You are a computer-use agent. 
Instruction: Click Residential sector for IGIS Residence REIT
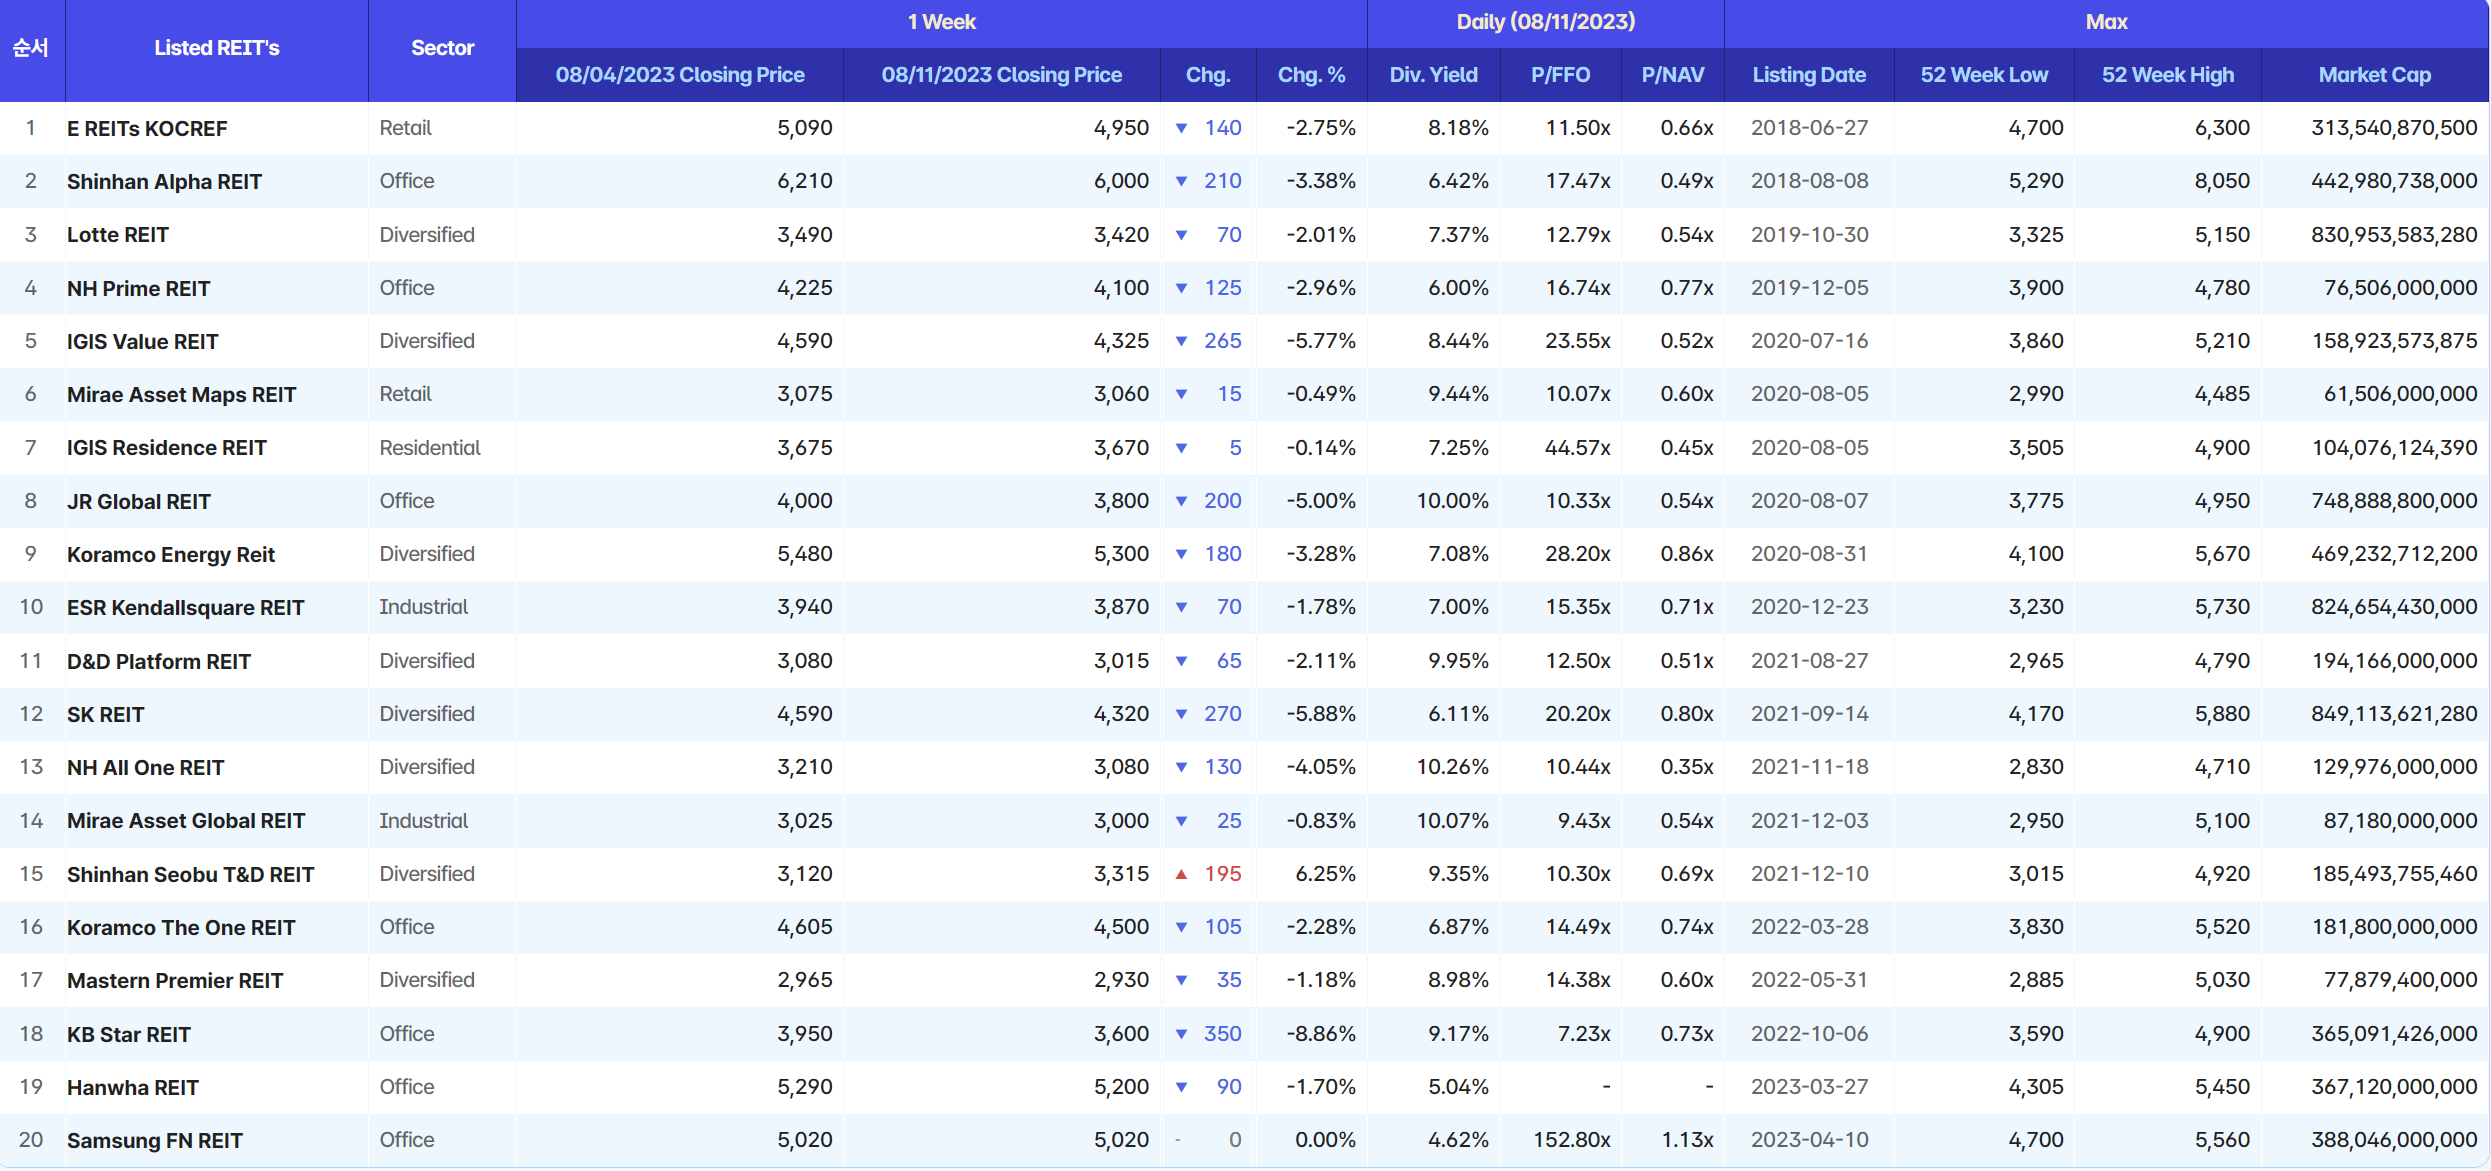[430, 448]
